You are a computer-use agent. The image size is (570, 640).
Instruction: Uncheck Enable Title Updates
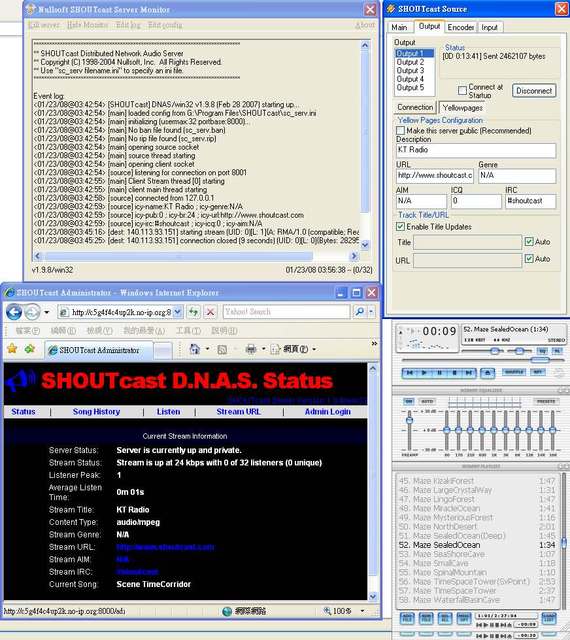click(x=401, y=227)
